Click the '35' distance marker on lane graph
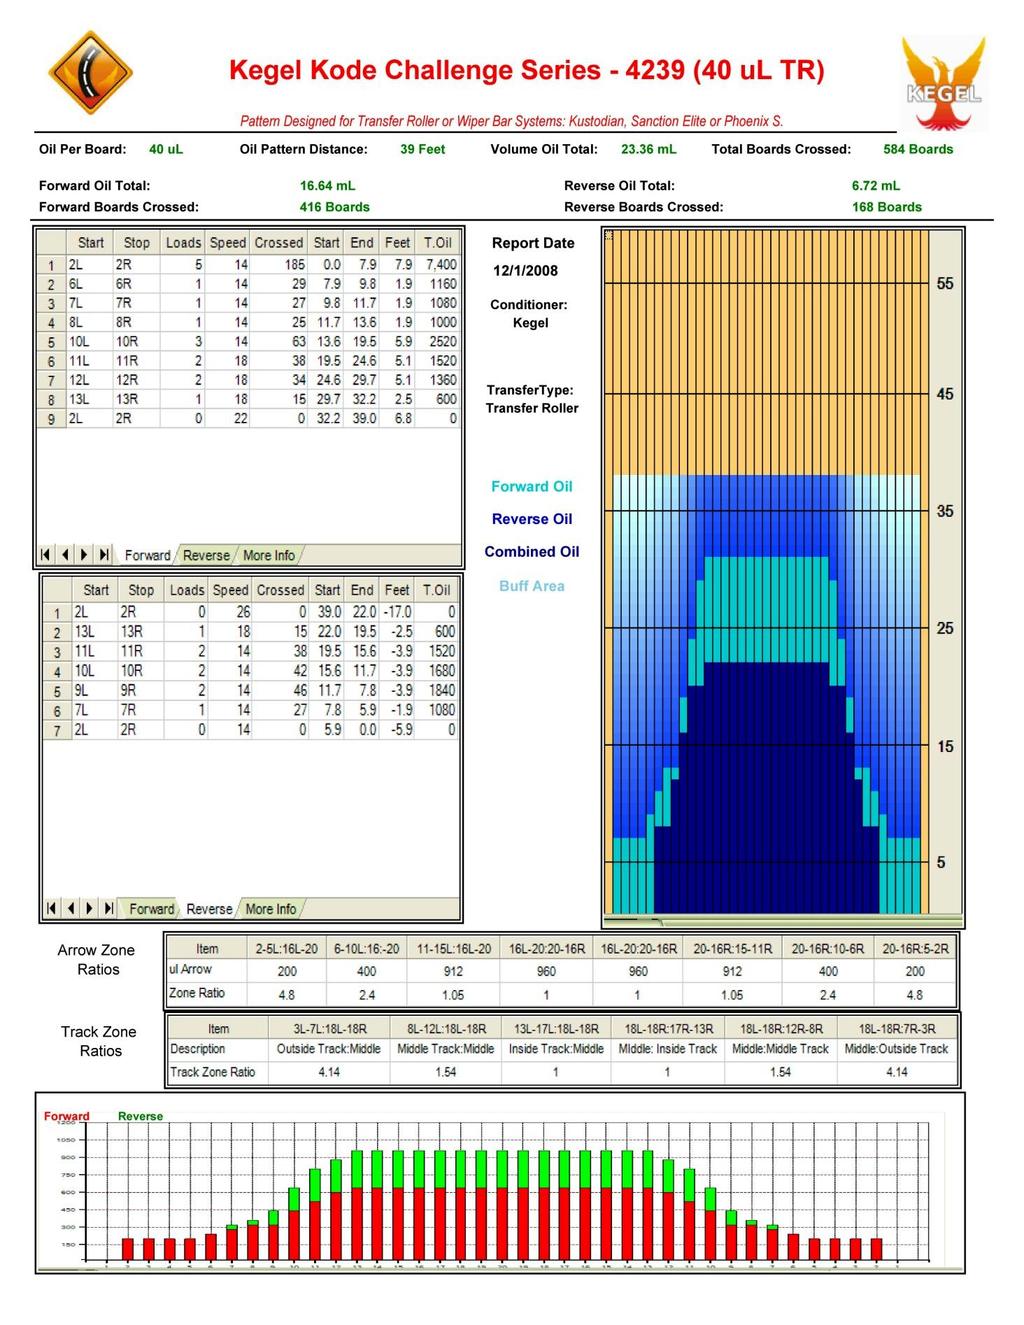Viewport: 1024px width, 1325px height. pyautogui.click(x=945, y=511)
